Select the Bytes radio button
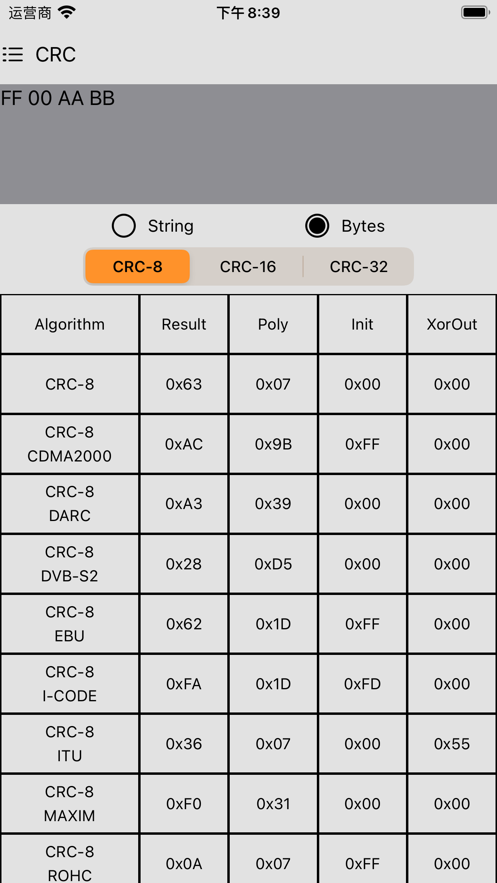Screen dimensions: 497x883 coord(317,226)
